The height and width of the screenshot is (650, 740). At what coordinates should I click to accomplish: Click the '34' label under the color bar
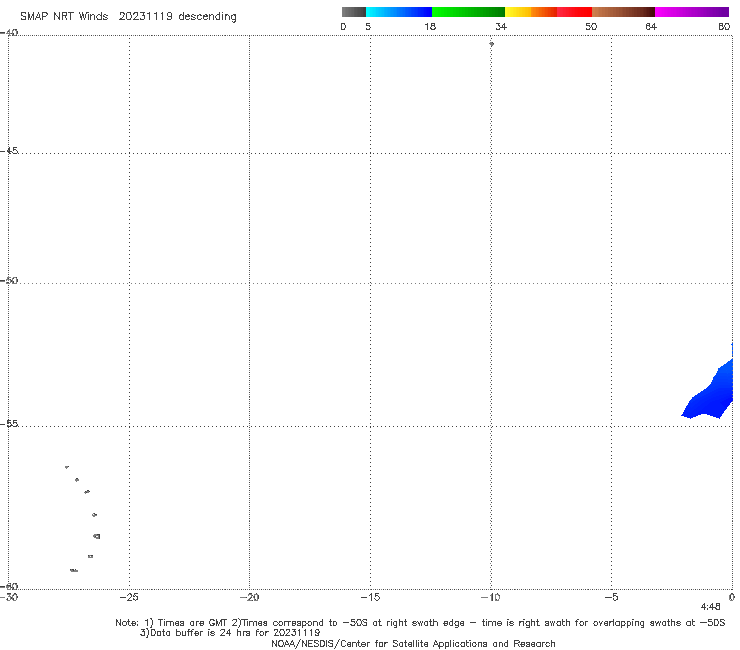[501, 26]
